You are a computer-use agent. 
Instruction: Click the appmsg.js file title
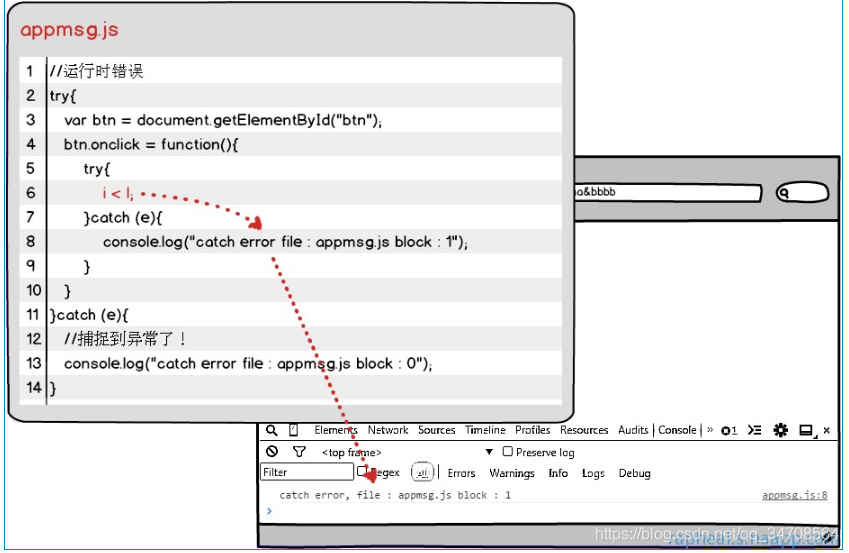(69, 29)
